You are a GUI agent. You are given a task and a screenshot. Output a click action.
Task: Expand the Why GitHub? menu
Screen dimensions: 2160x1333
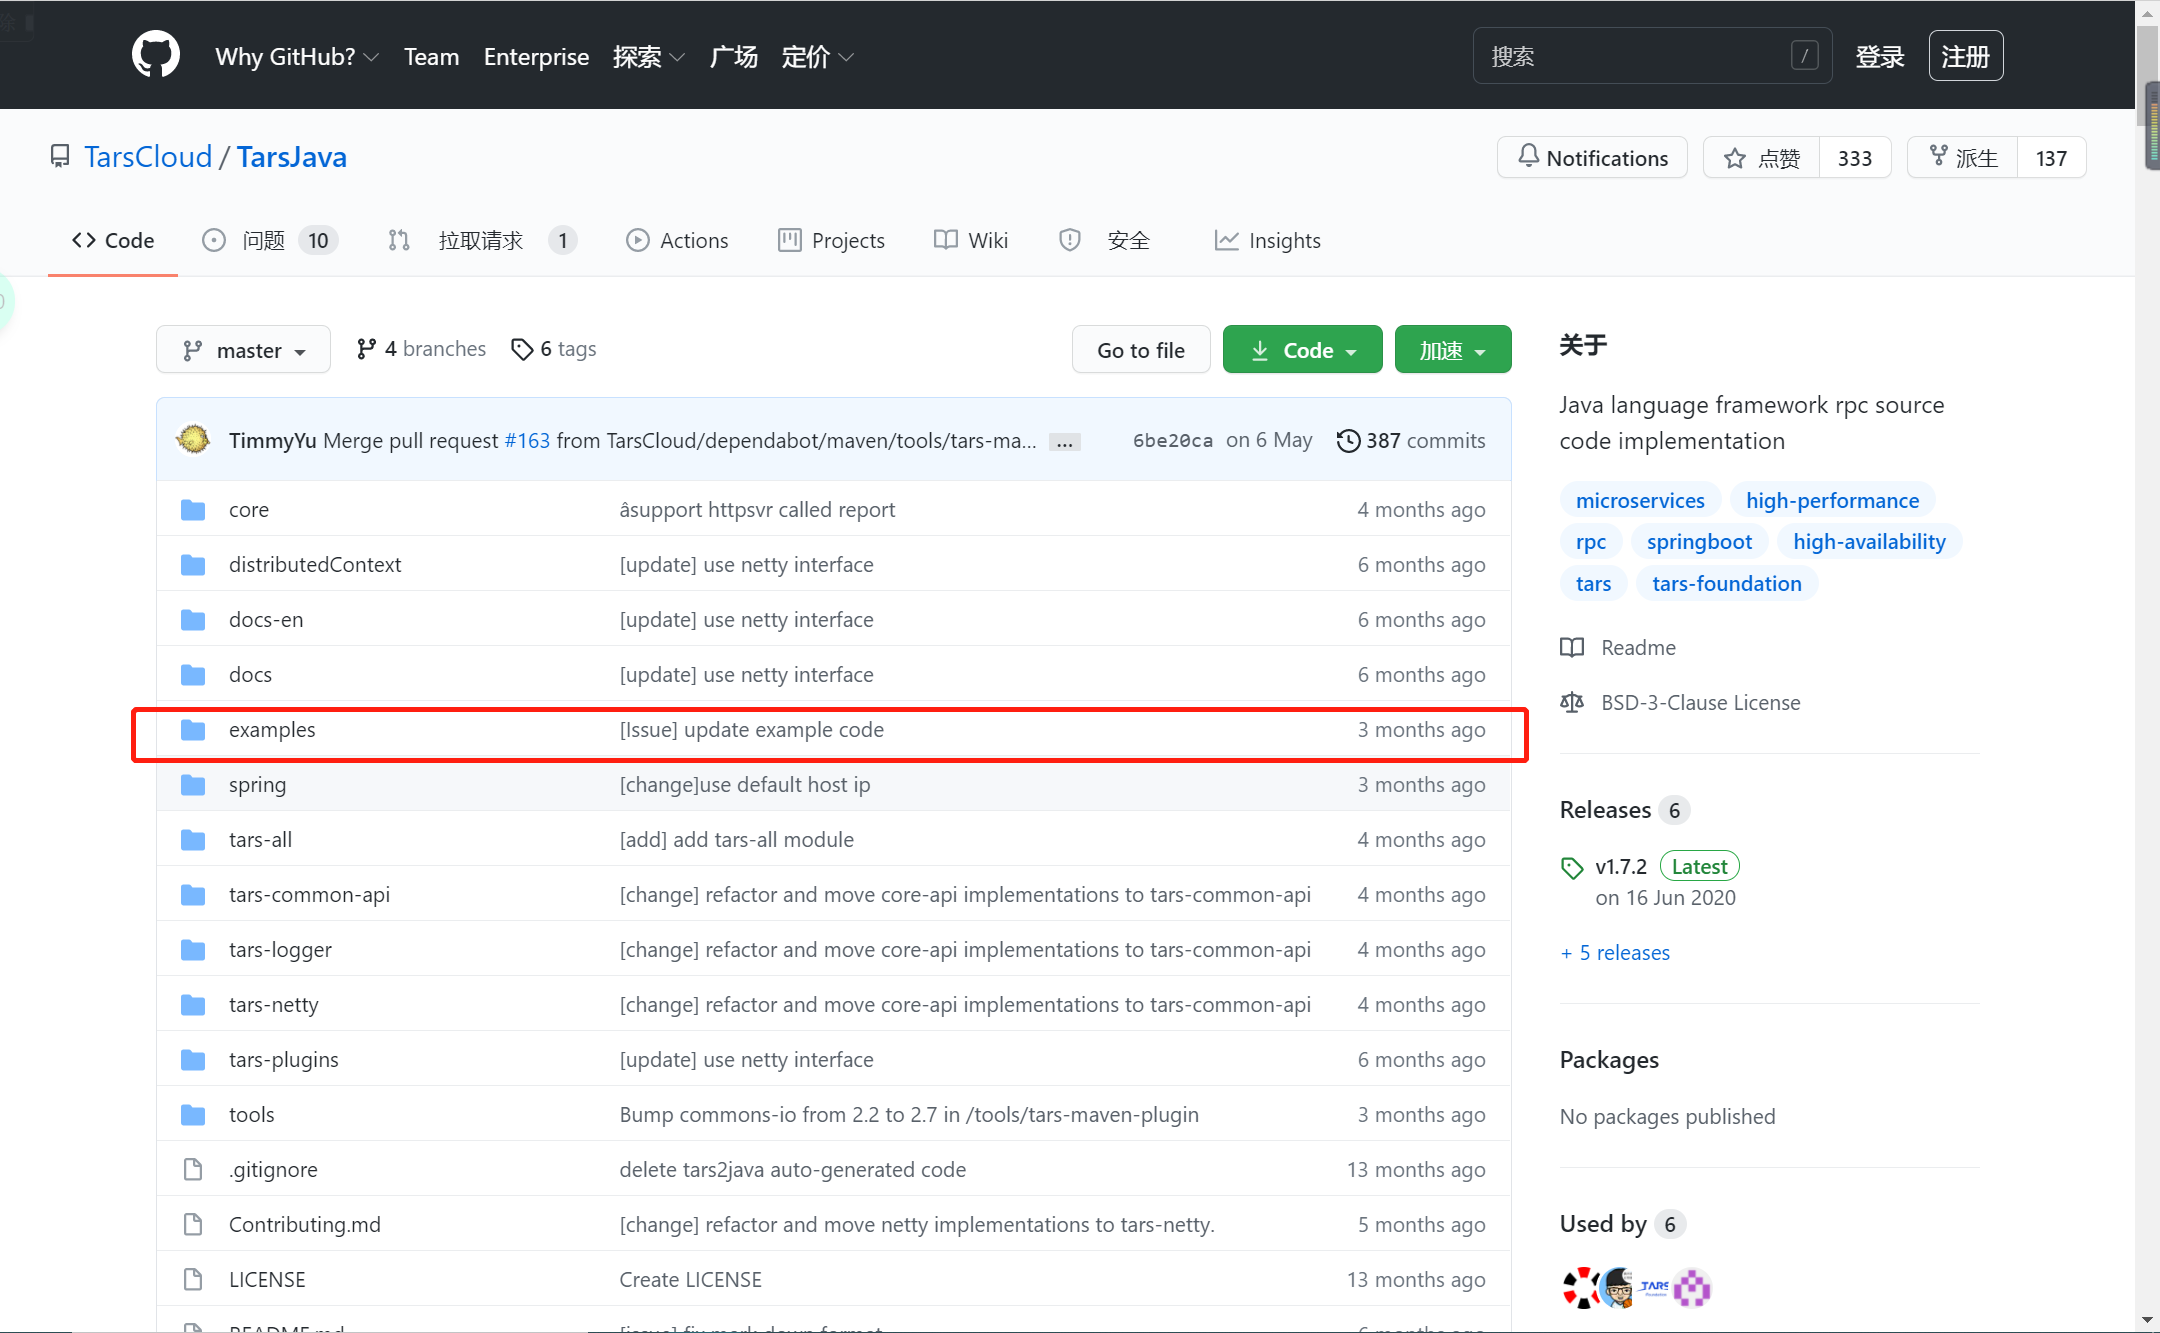[296, 57]
